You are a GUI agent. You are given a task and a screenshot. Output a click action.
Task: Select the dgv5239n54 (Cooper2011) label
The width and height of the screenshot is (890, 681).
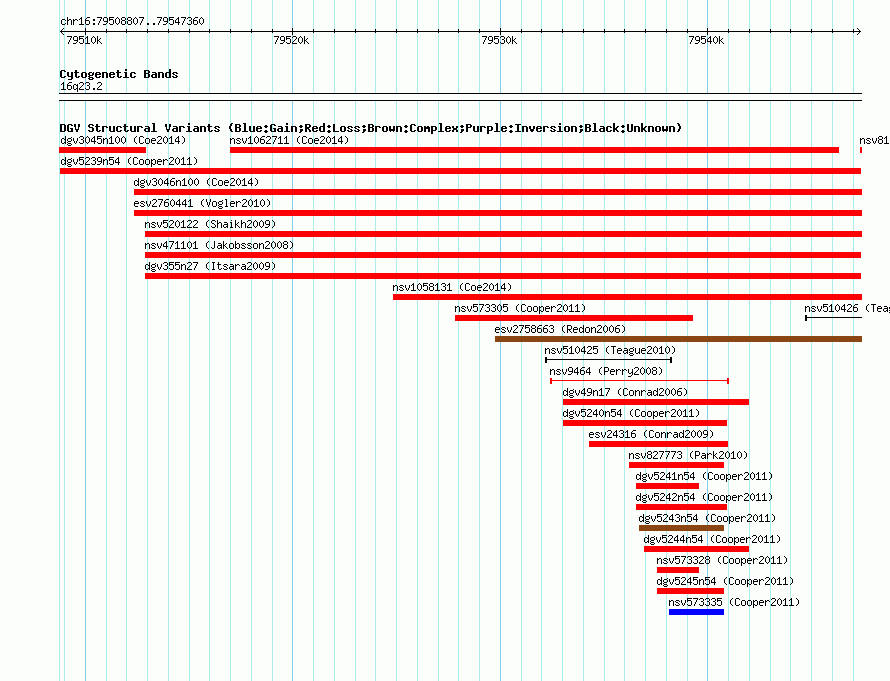pyautogui.click(x=129, y=161)
